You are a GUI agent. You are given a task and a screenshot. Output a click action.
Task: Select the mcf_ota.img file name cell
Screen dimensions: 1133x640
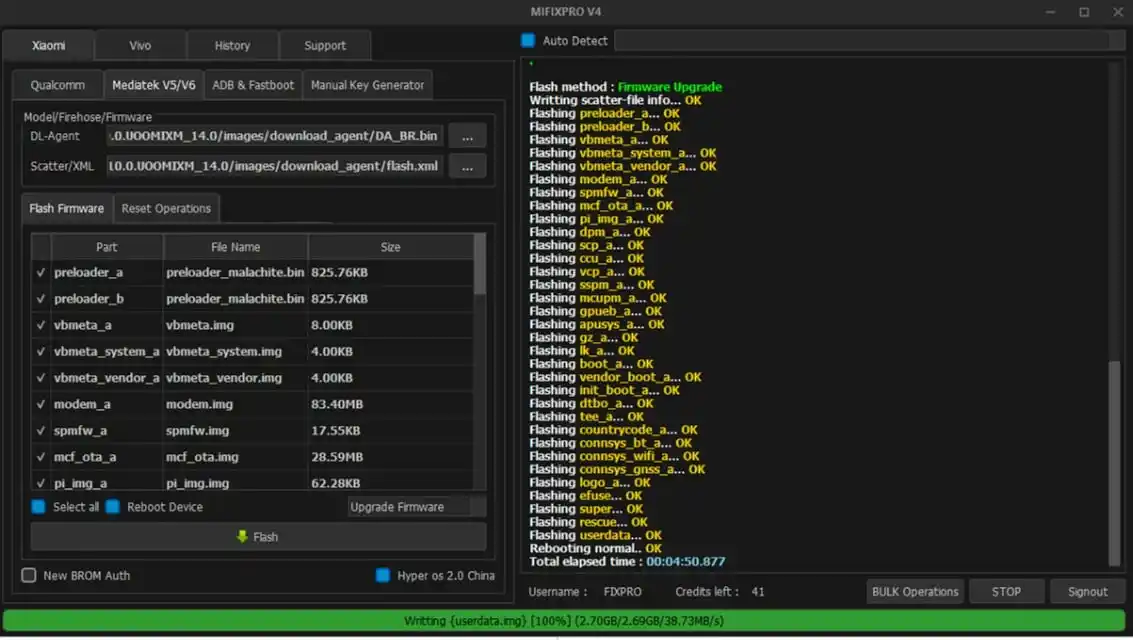tap(235, 457)
